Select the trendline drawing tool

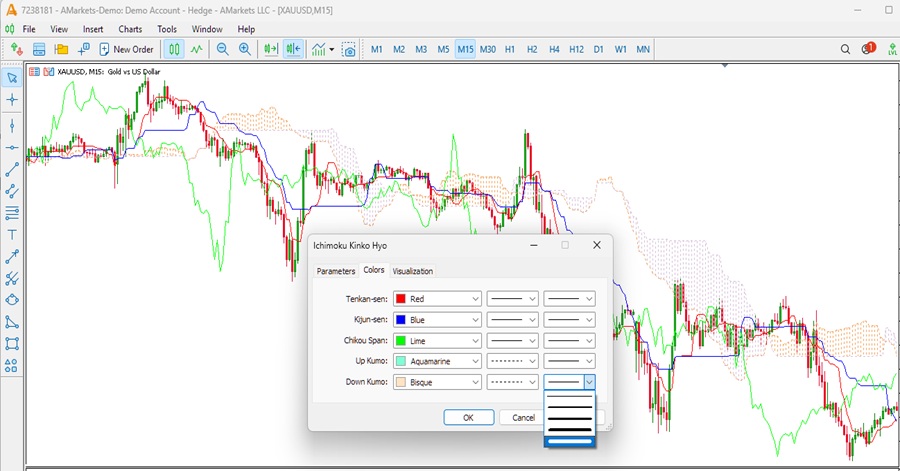pyautogui.click(x=12, y=169)
